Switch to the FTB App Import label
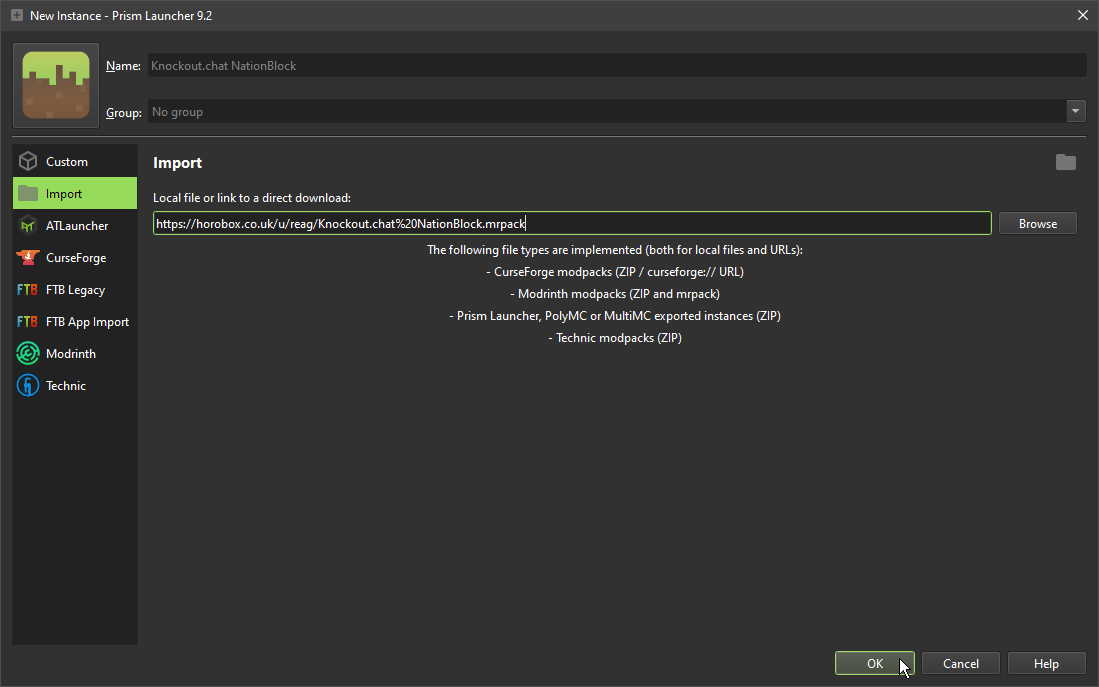The width and height of the screenshot is (1099, 687). point(87,322)
